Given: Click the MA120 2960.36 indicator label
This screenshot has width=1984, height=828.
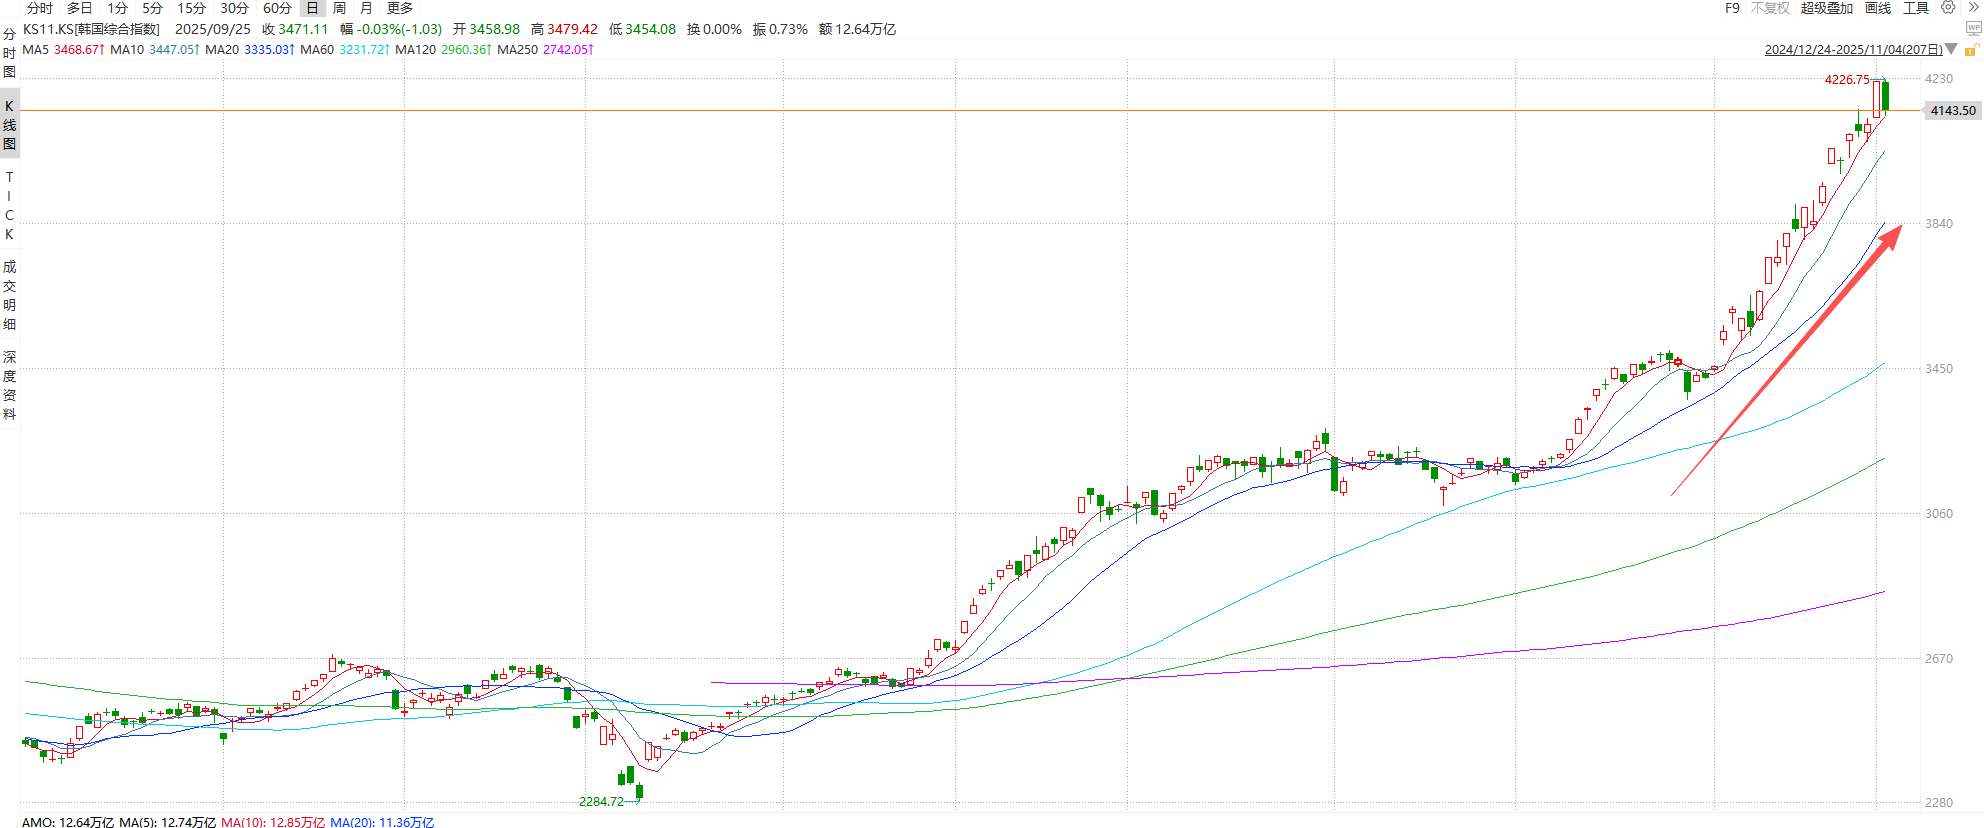Looking at the screenshot, I should pyautogui.click(x=443, y=49).
